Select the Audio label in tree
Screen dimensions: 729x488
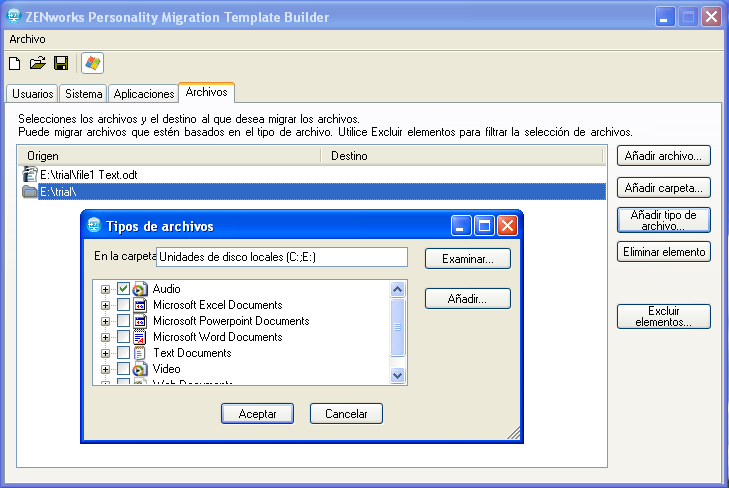(x=166, y=289)
